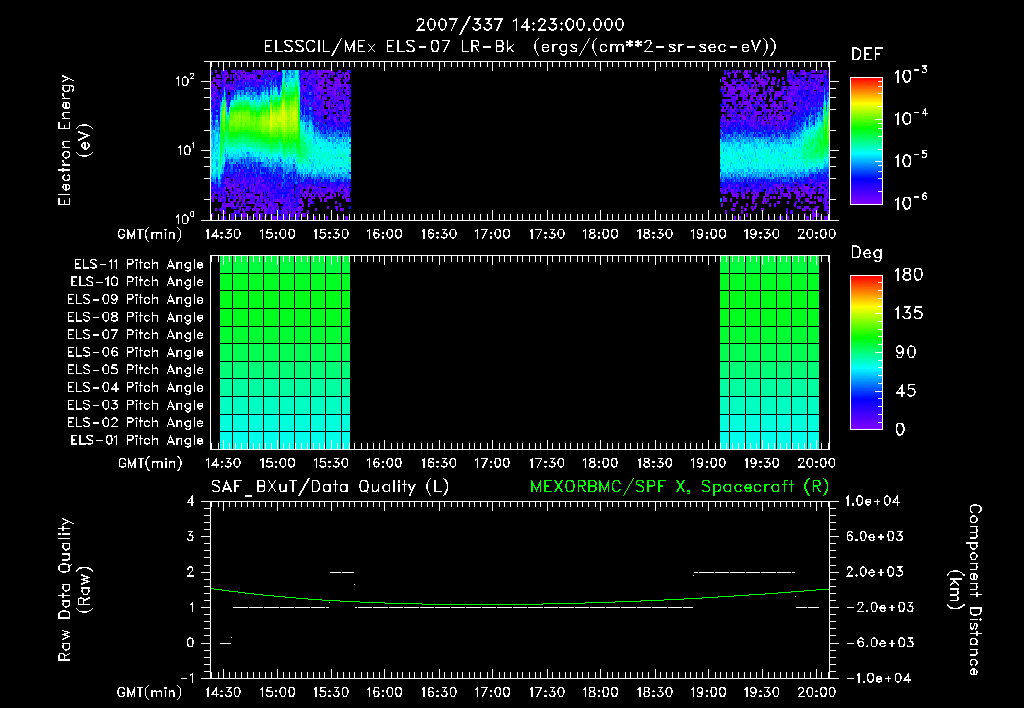Viewport: 1024px width, 708px height.
Task: Click the Deg pitch angle color bar
Action: pos(866,352)
